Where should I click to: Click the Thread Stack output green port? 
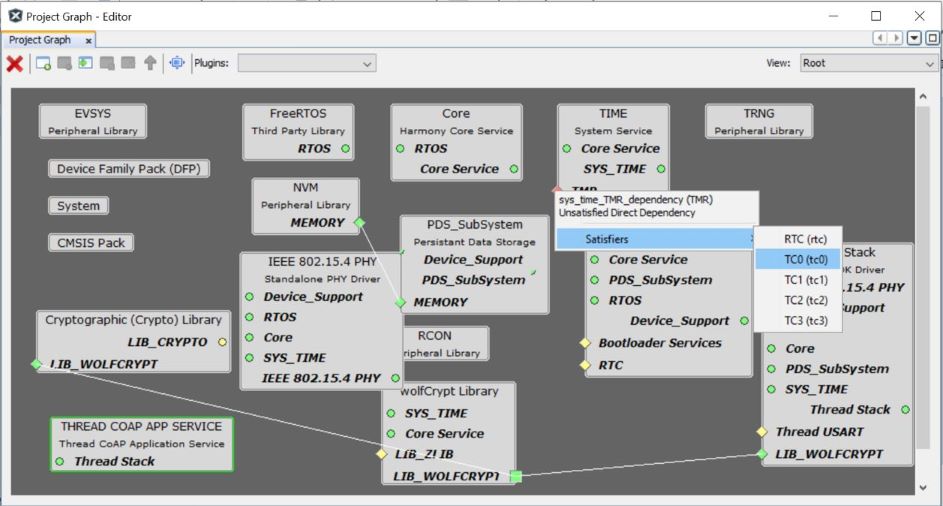905,410
